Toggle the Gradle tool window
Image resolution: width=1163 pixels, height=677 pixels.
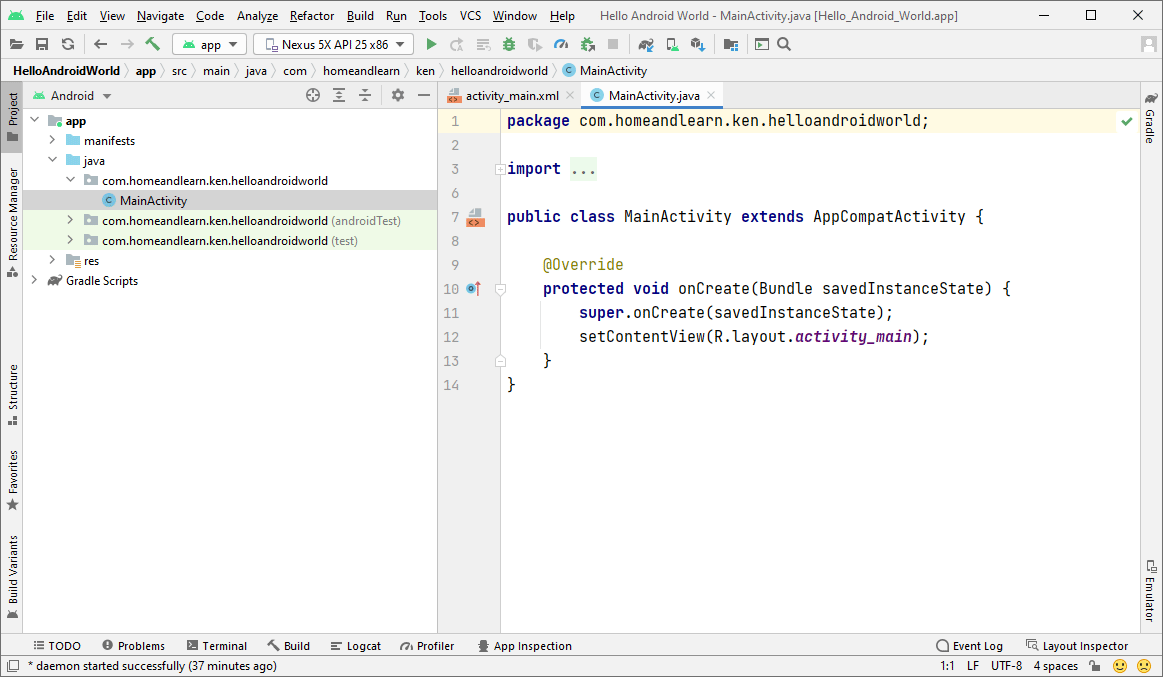tap(1150, 117)
